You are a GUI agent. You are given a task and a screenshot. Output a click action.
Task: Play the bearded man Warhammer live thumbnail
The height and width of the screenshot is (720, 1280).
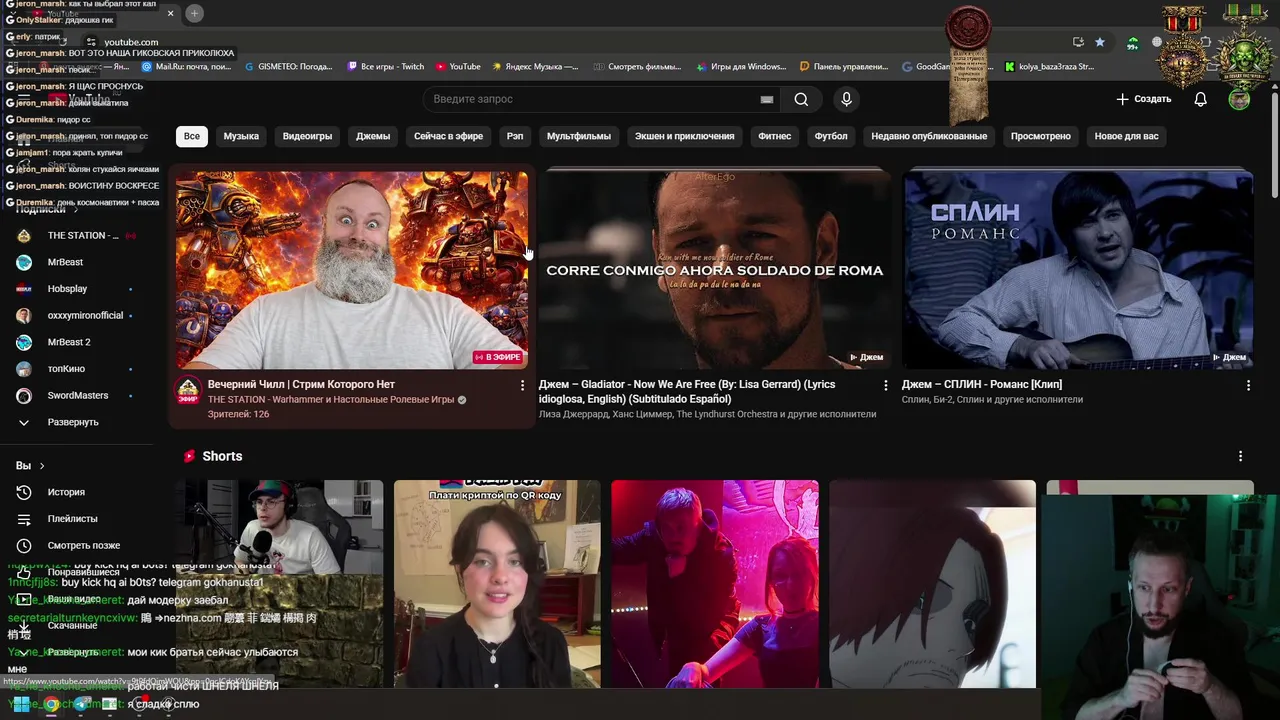(352, 270)
